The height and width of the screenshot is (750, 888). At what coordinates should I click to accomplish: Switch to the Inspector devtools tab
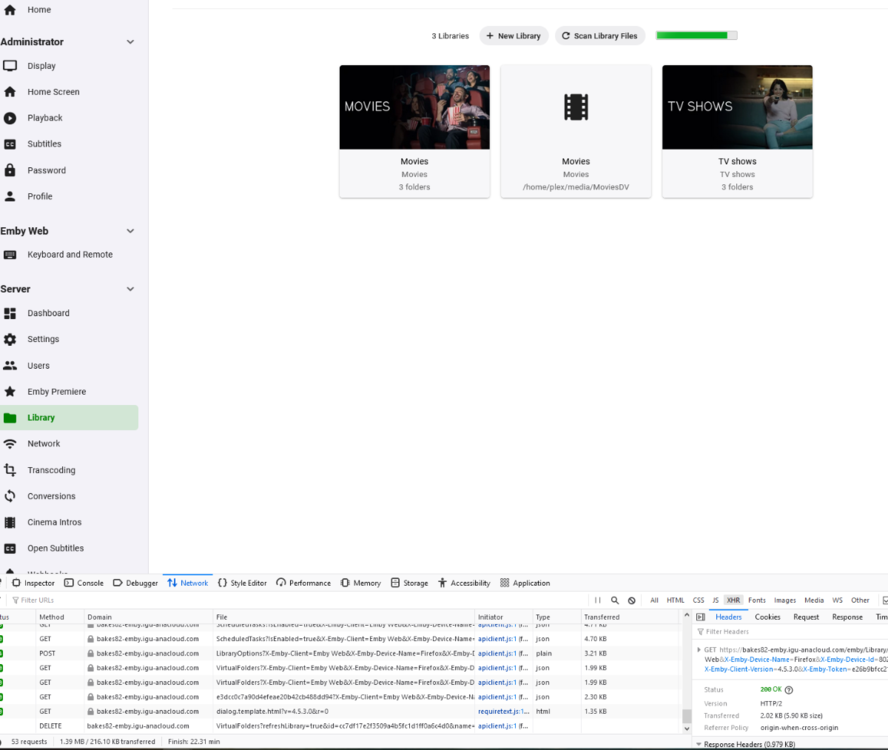[x=33, y=583]
